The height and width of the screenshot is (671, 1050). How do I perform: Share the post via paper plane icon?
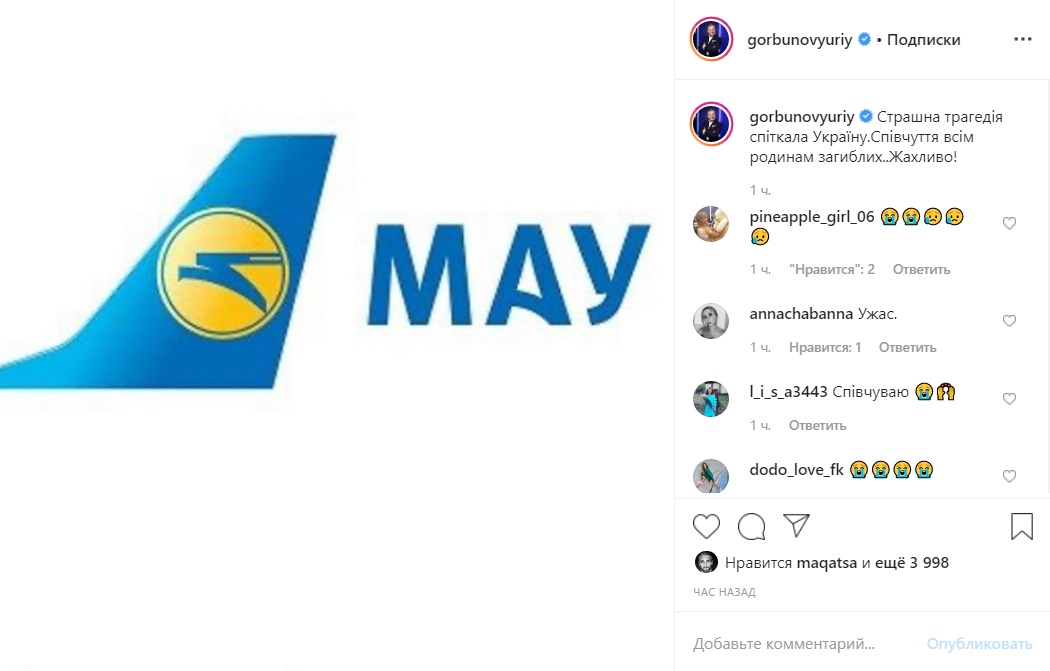tap(796, 526)
